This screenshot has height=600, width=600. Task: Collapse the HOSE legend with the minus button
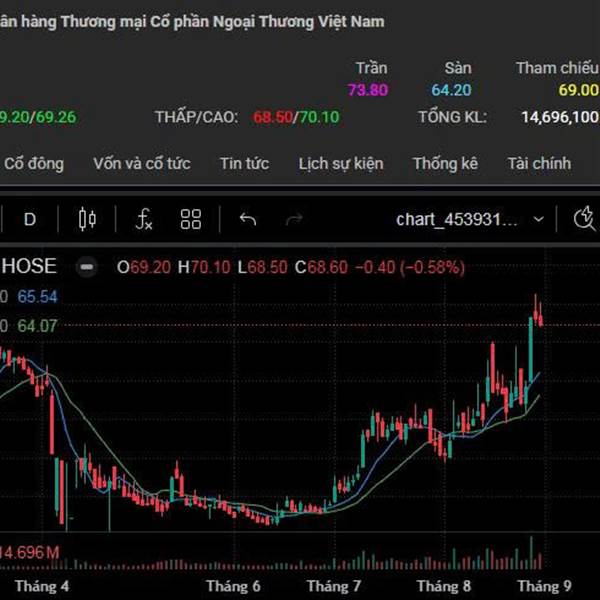(87, 267)
